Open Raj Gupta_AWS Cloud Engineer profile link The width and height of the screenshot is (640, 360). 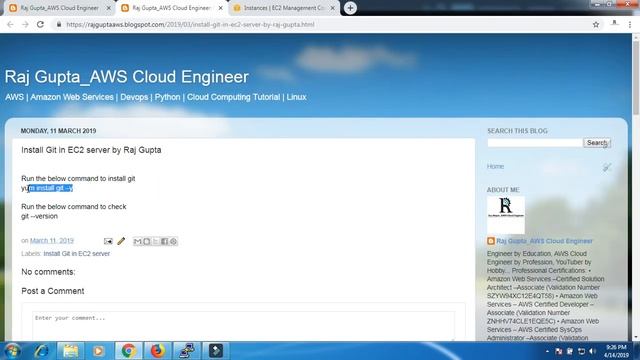[544, 241]
